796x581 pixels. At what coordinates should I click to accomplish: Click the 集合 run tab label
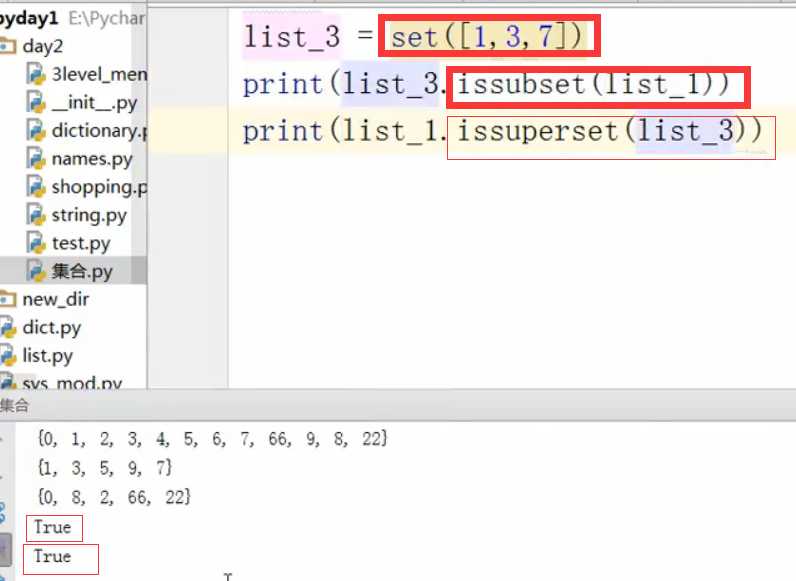click(x=14, y=406)
